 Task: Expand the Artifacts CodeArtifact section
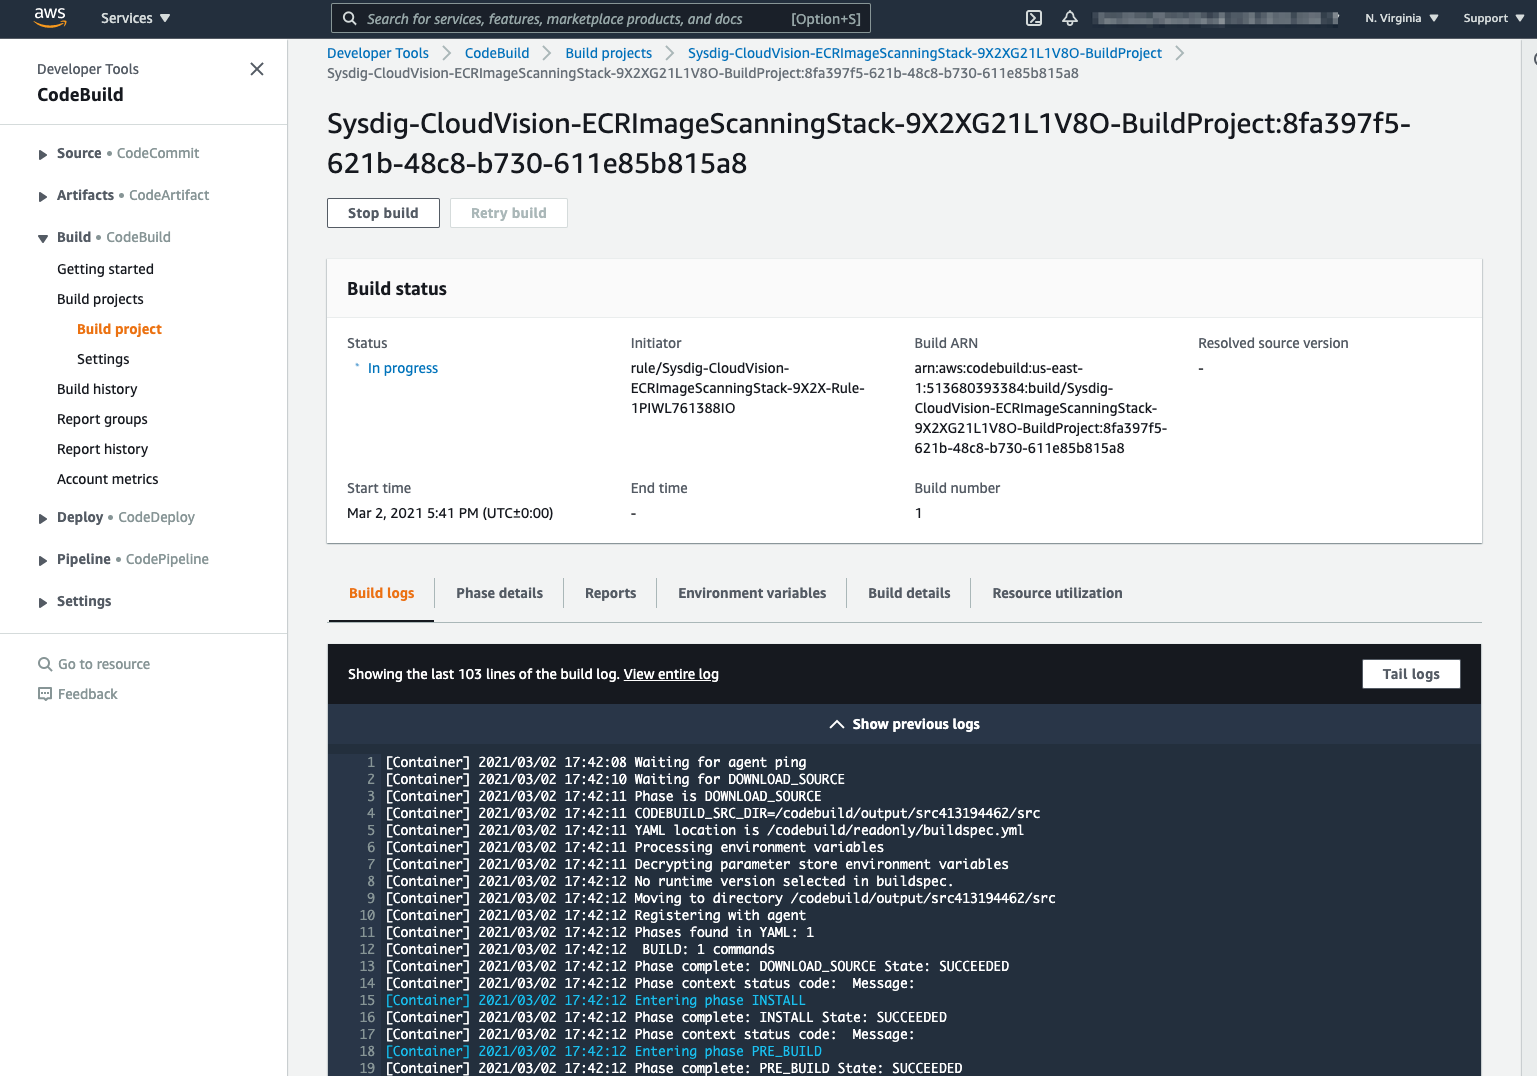tap(43, 196)
